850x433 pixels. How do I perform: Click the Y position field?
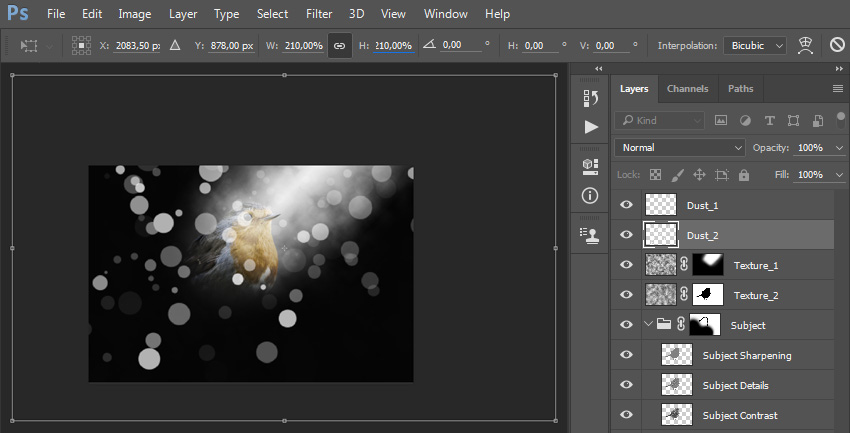tap(231, 46)
